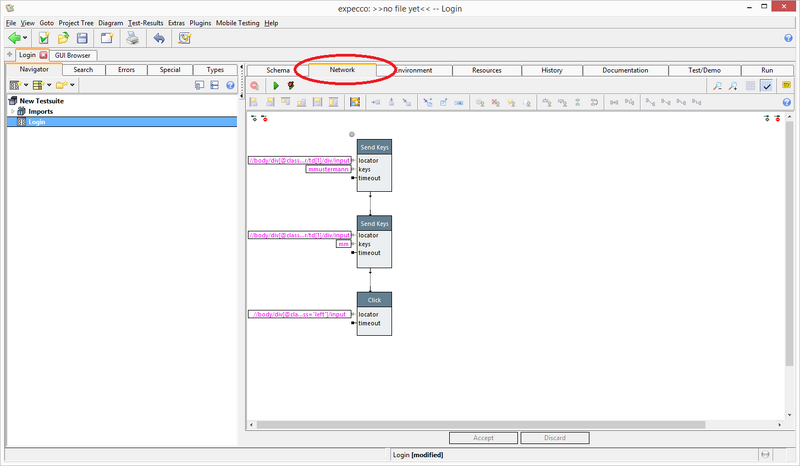This screenshot has height=466, width=800.
Task: Click the Discard button
Action: [554, 438]
